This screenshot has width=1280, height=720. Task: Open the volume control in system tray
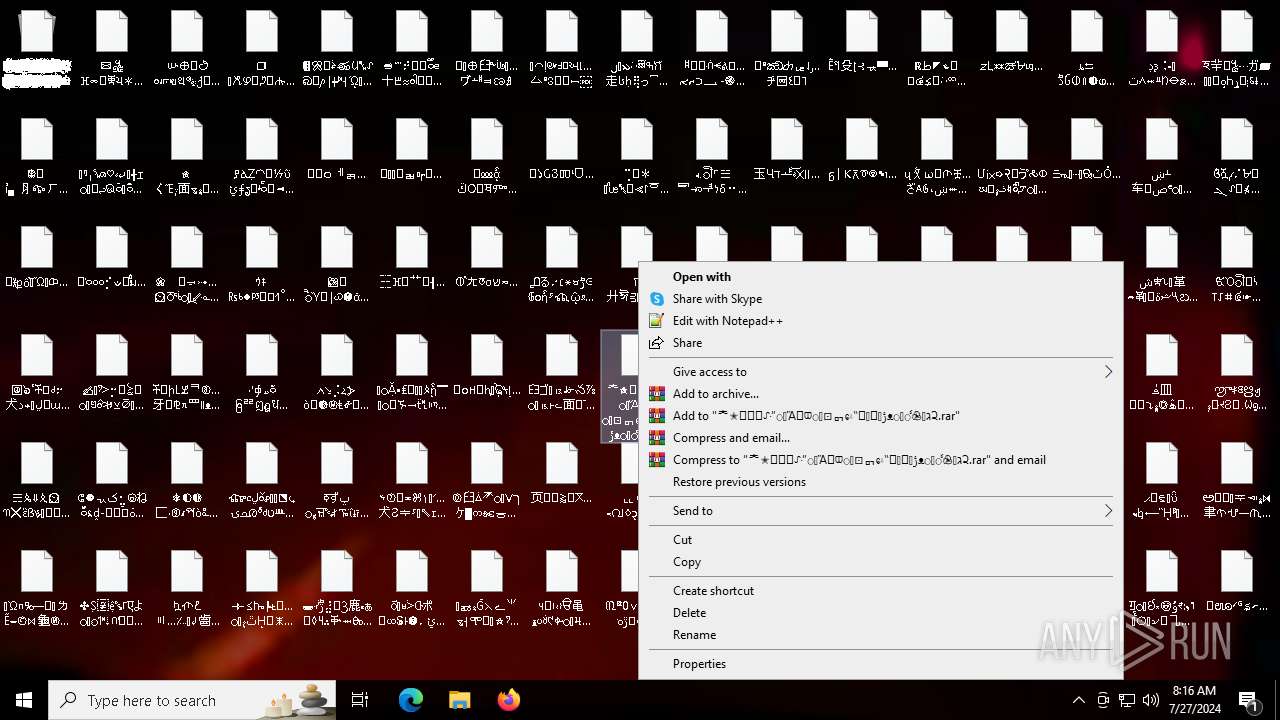(1151, 700)
